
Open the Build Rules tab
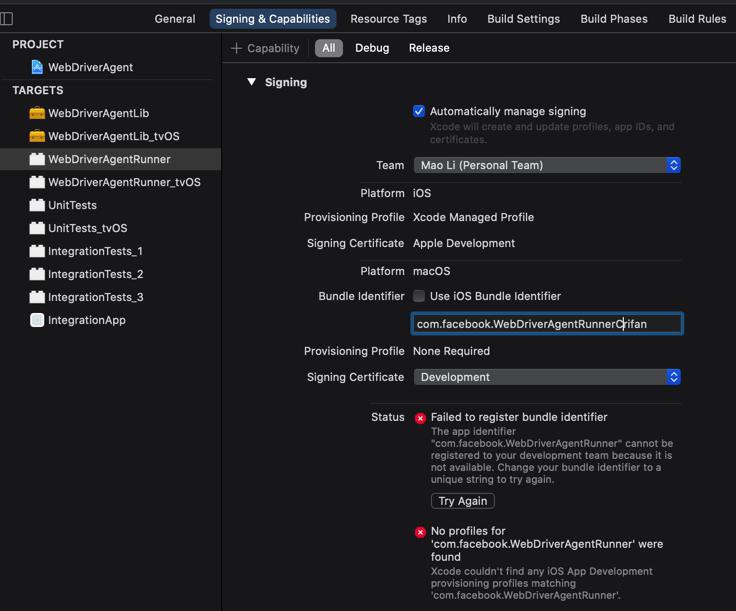tap(697, 19)
